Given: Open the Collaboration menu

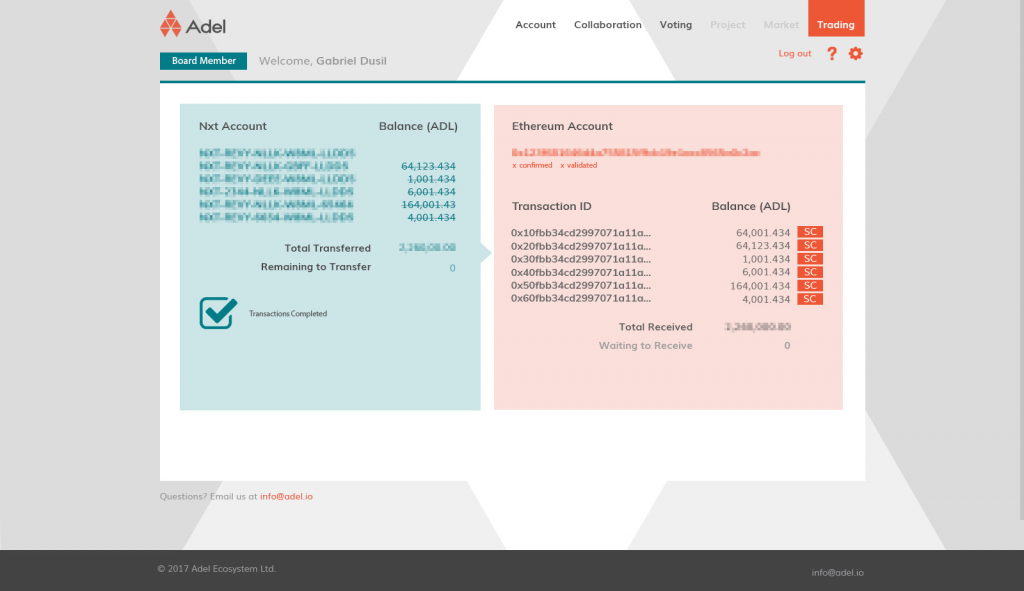Looking at the screenshot, I should 607,25.
